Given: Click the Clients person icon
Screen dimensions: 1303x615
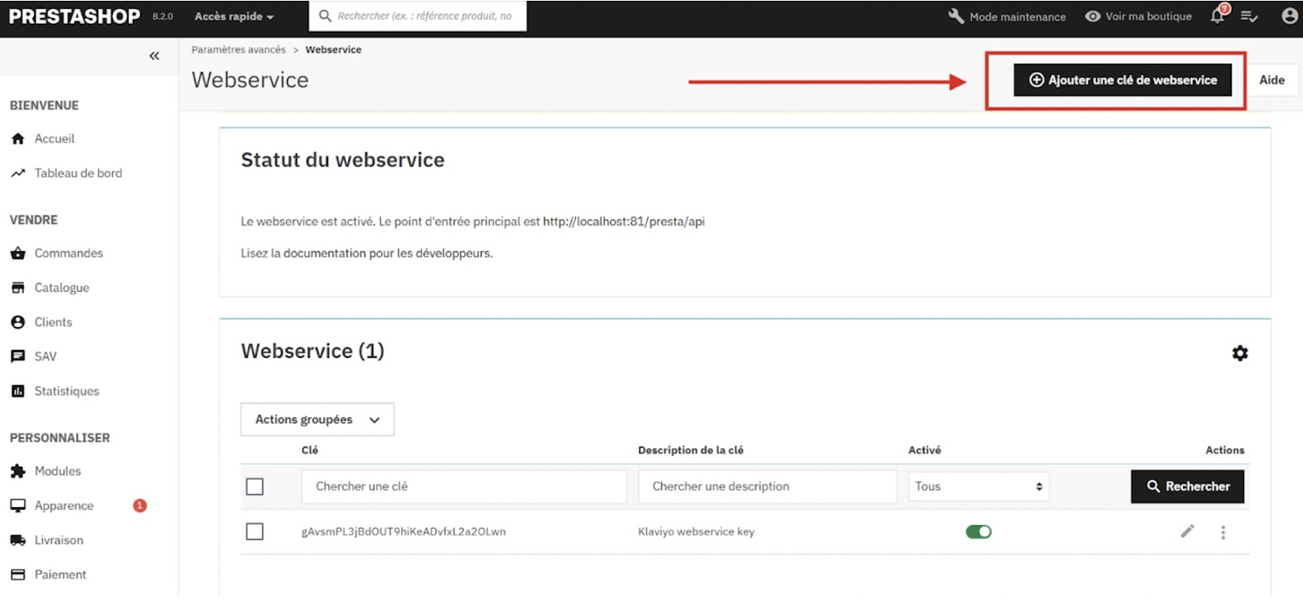Looking at the screenshot, I should (x=18, y=322).
